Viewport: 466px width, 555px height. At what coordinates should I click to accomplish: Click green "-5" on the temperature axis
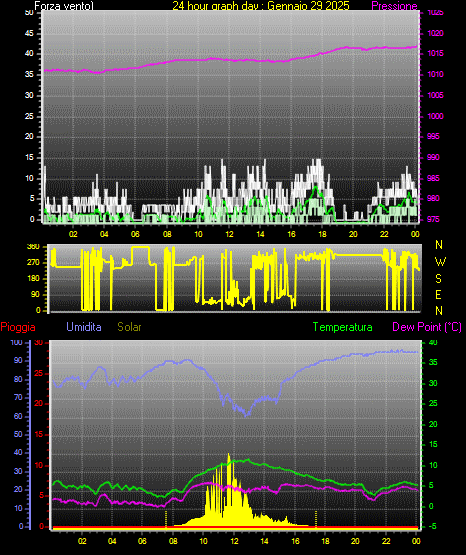[x=433, y=526]
